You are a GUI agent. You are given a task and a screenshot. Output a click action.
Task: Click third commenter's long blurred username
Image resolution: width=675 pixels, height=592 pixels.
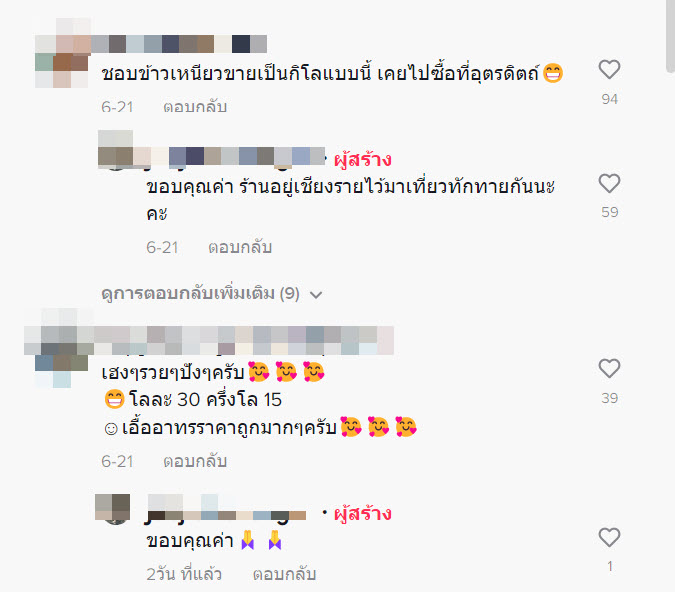pos(241,341)
